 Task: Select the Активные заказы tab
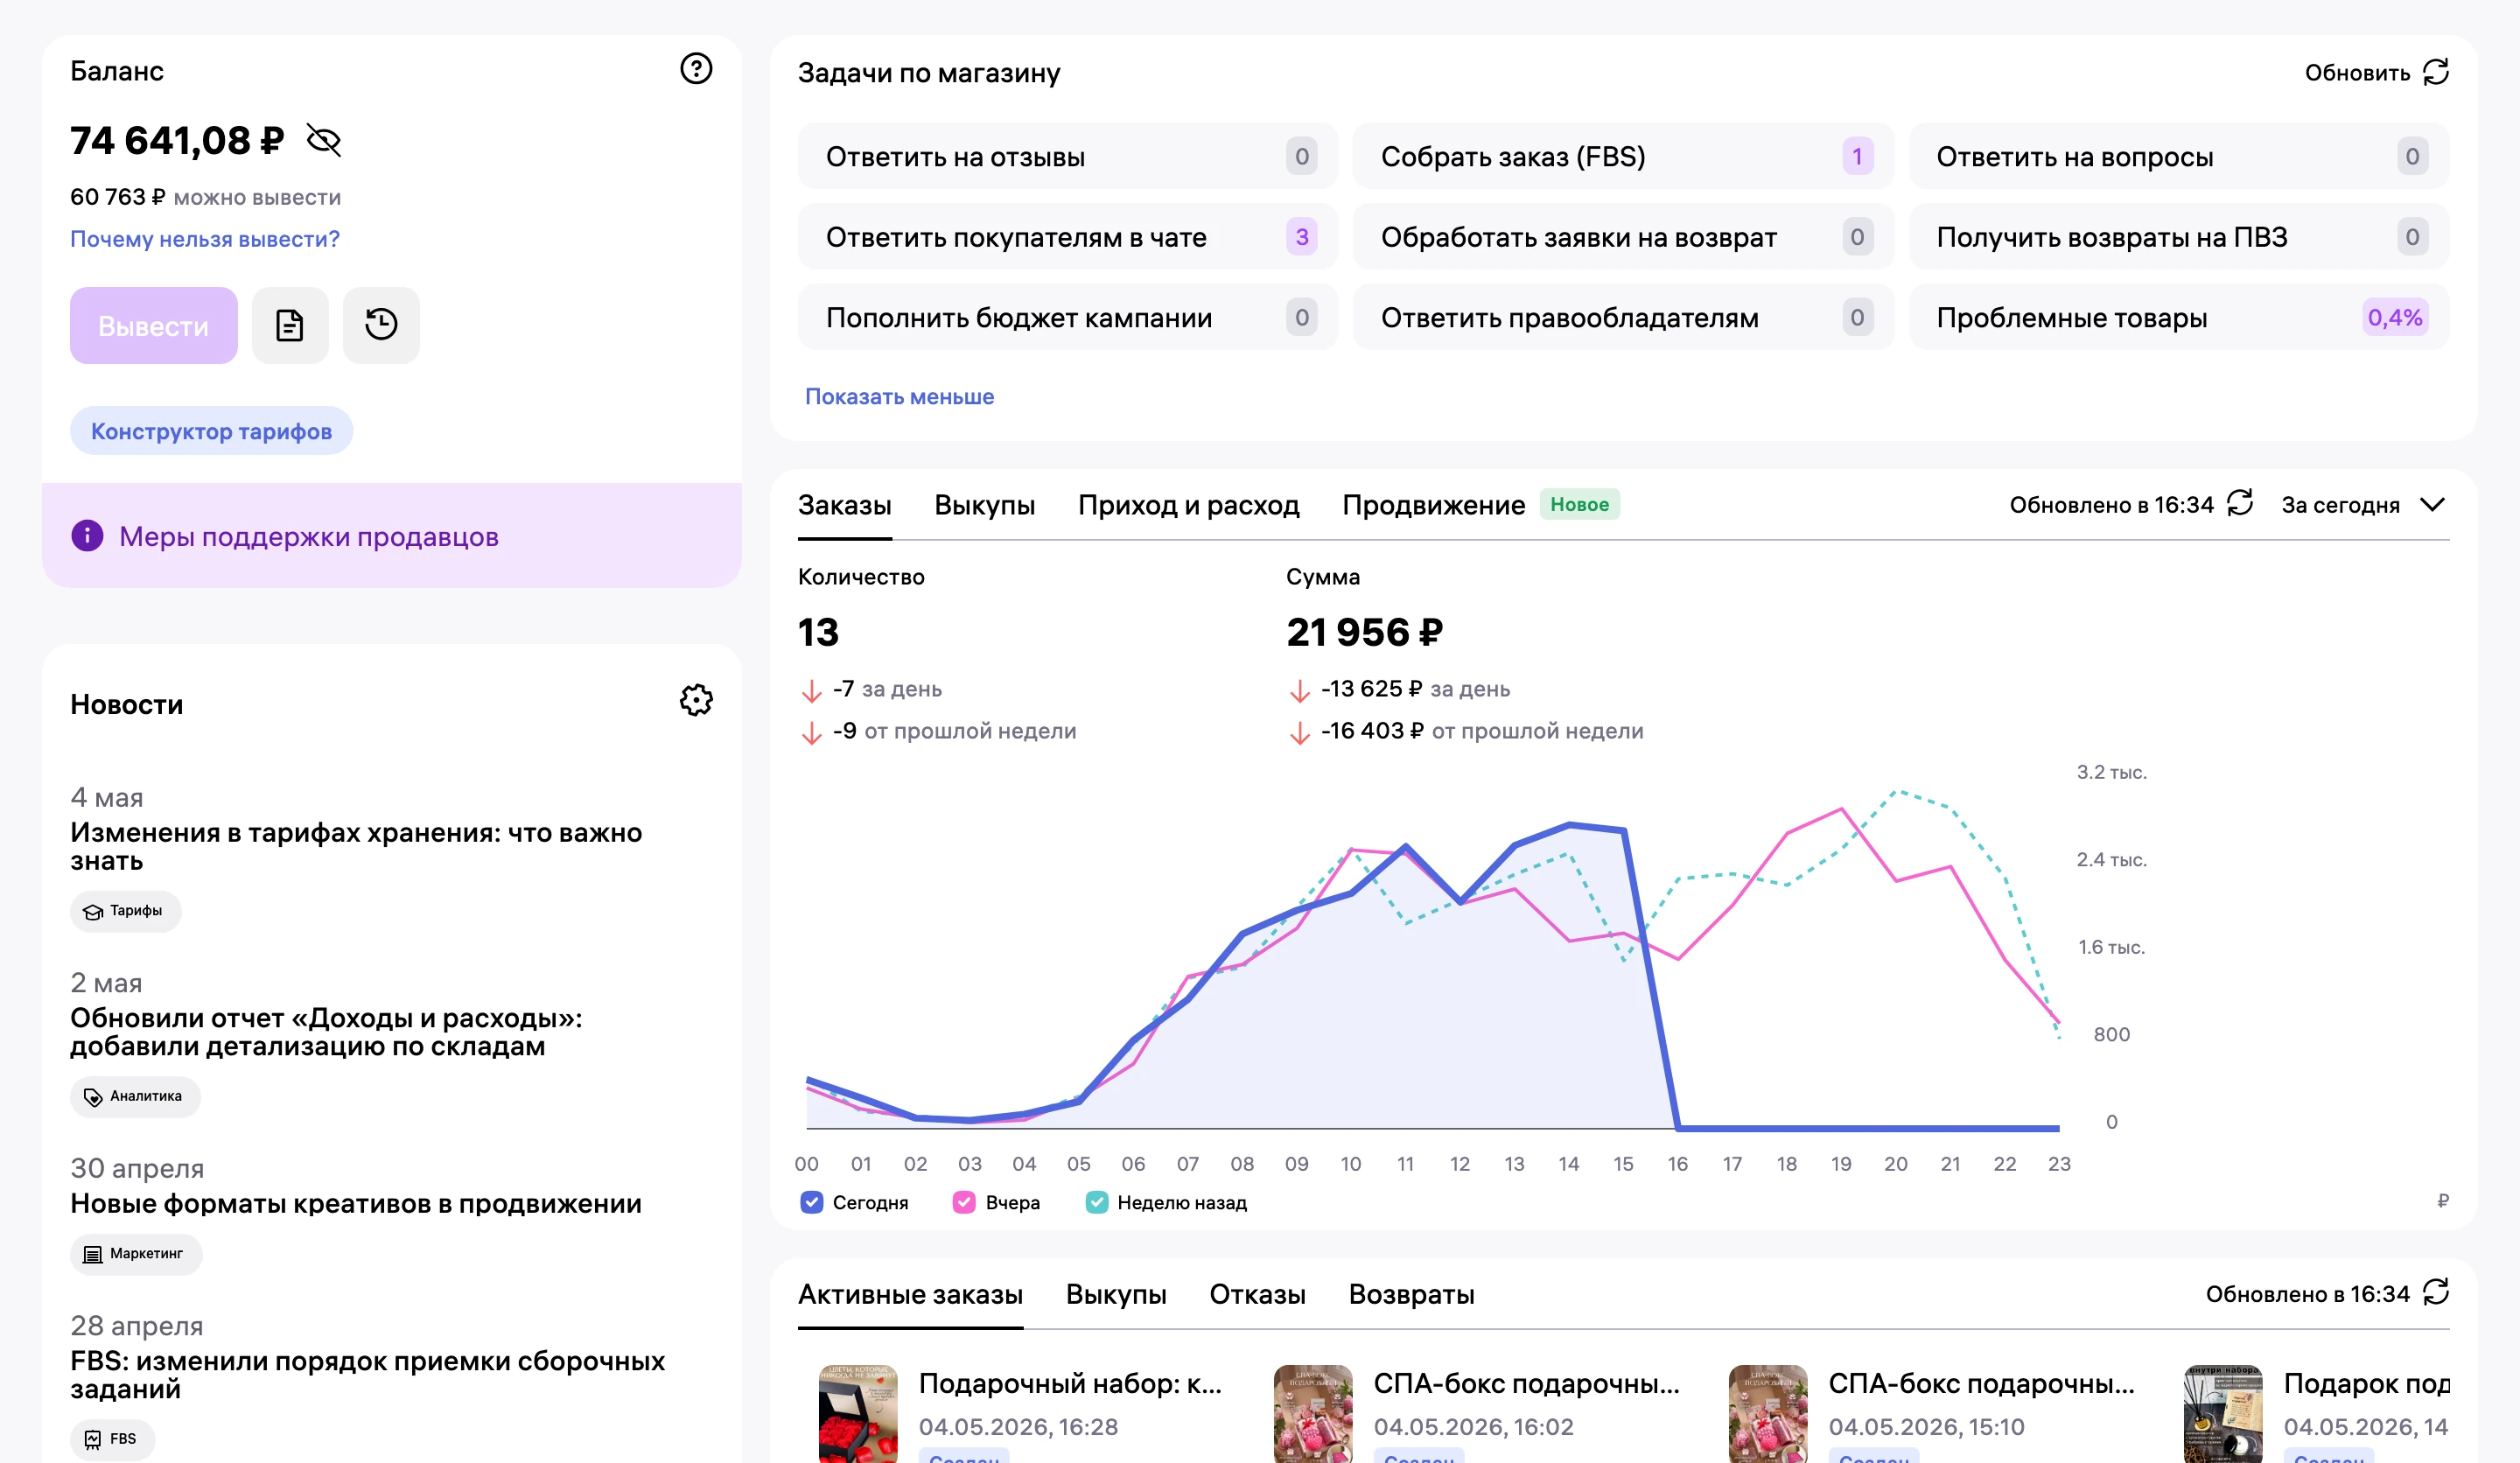(x=910, y=1294)
